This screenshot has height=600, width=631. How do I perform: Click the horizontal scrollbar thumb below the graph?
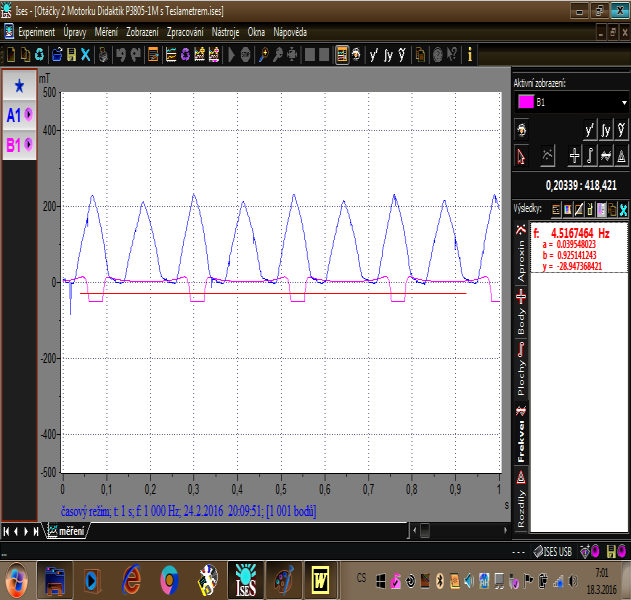click(425, 530)
